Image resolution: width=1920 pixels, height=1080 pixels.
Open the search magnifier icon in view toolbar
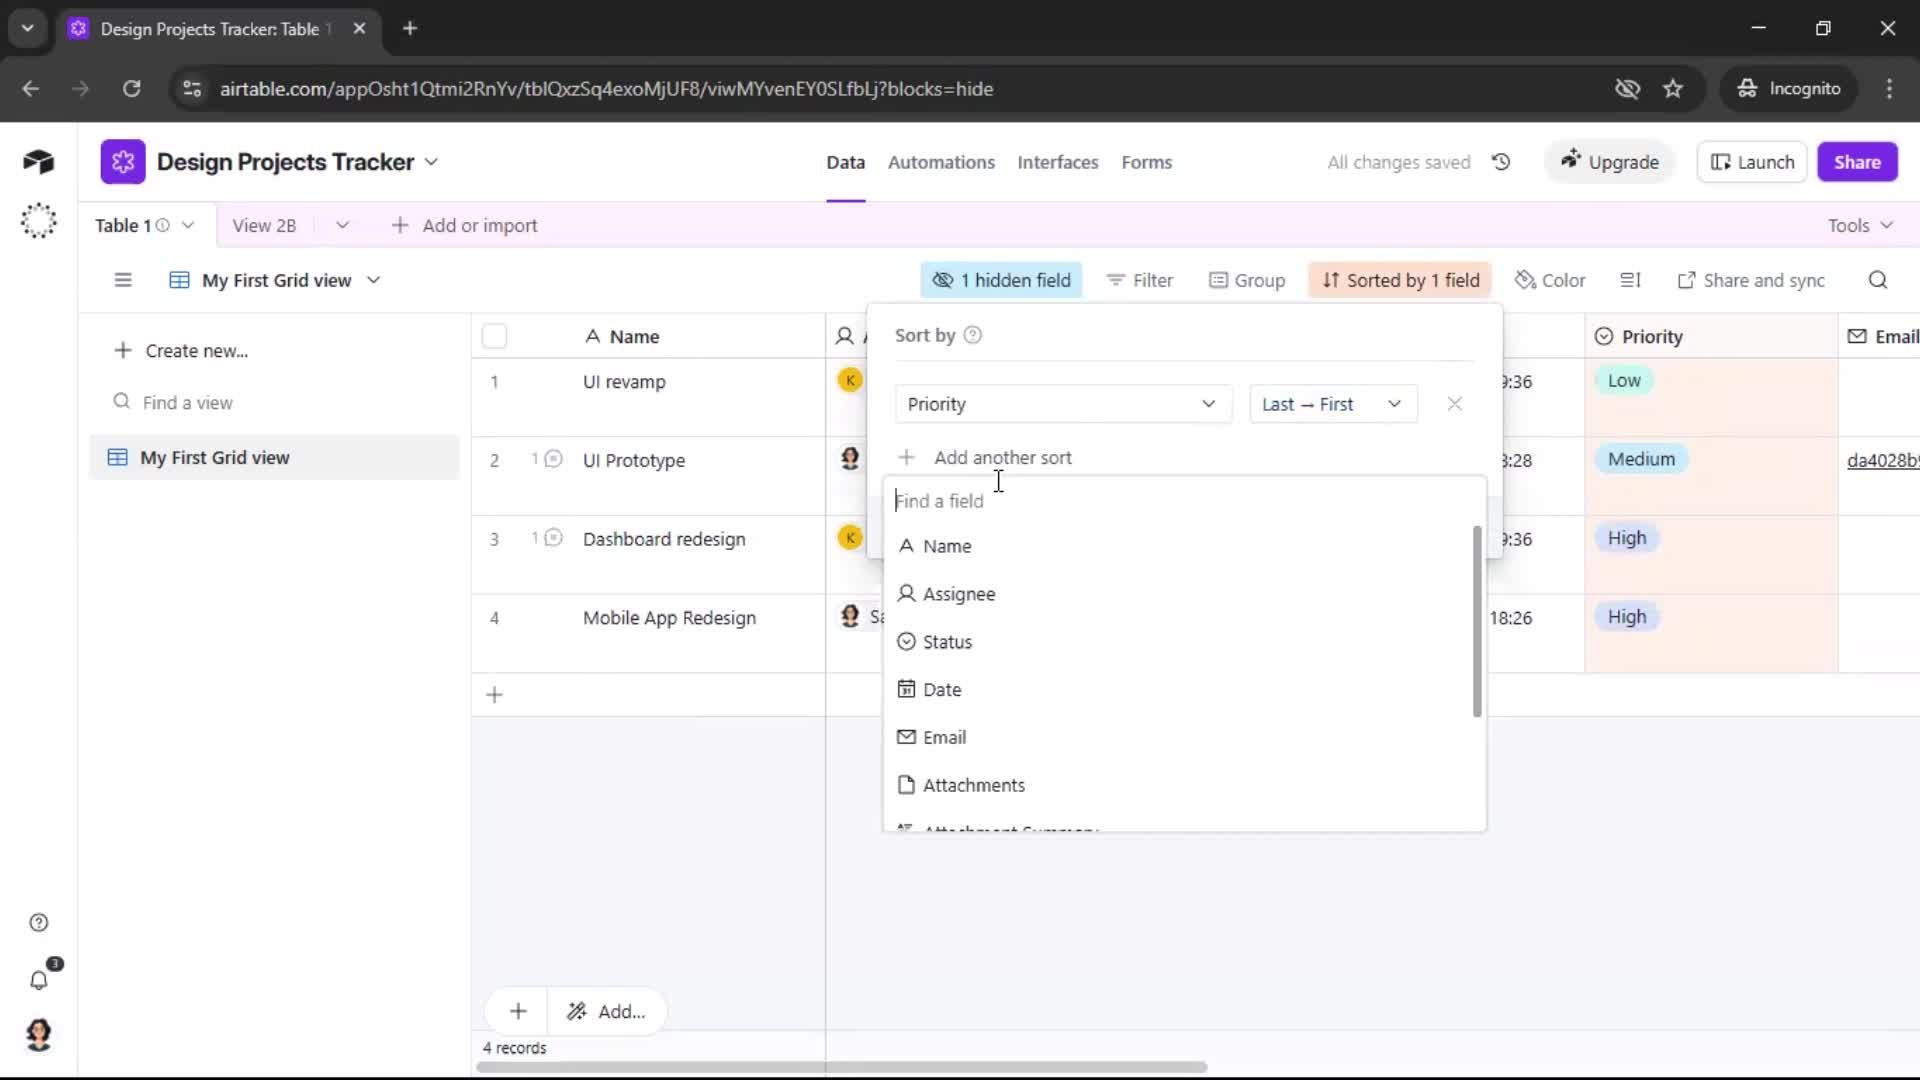pos(1878,280)
